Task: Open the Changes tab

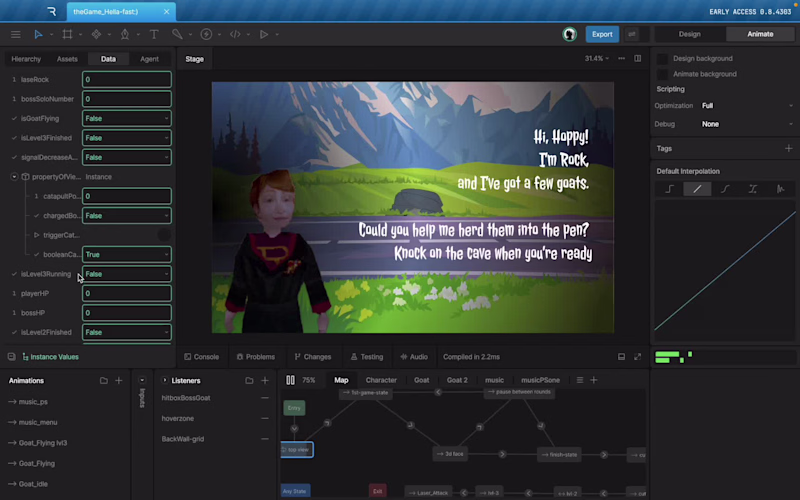Action: pyautogui.click(x=313, y=357)
